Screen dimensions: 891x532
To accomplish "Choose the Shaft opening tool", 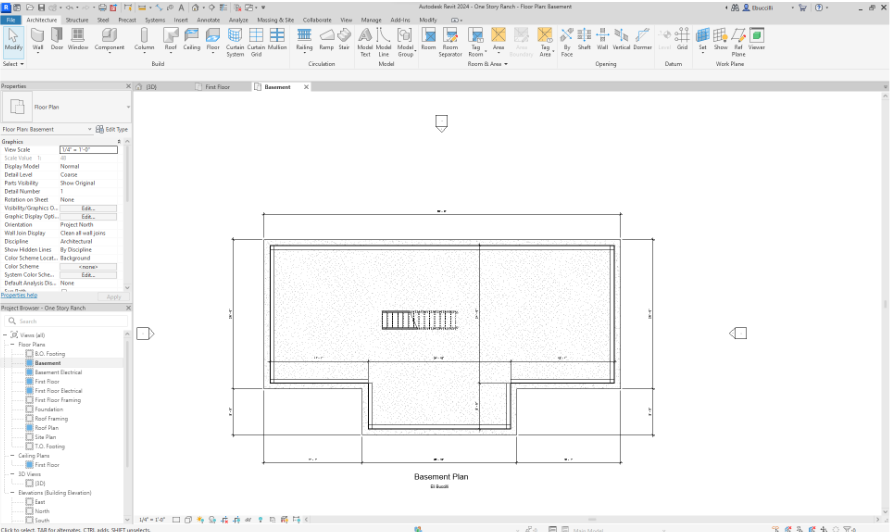I will 584,39.
